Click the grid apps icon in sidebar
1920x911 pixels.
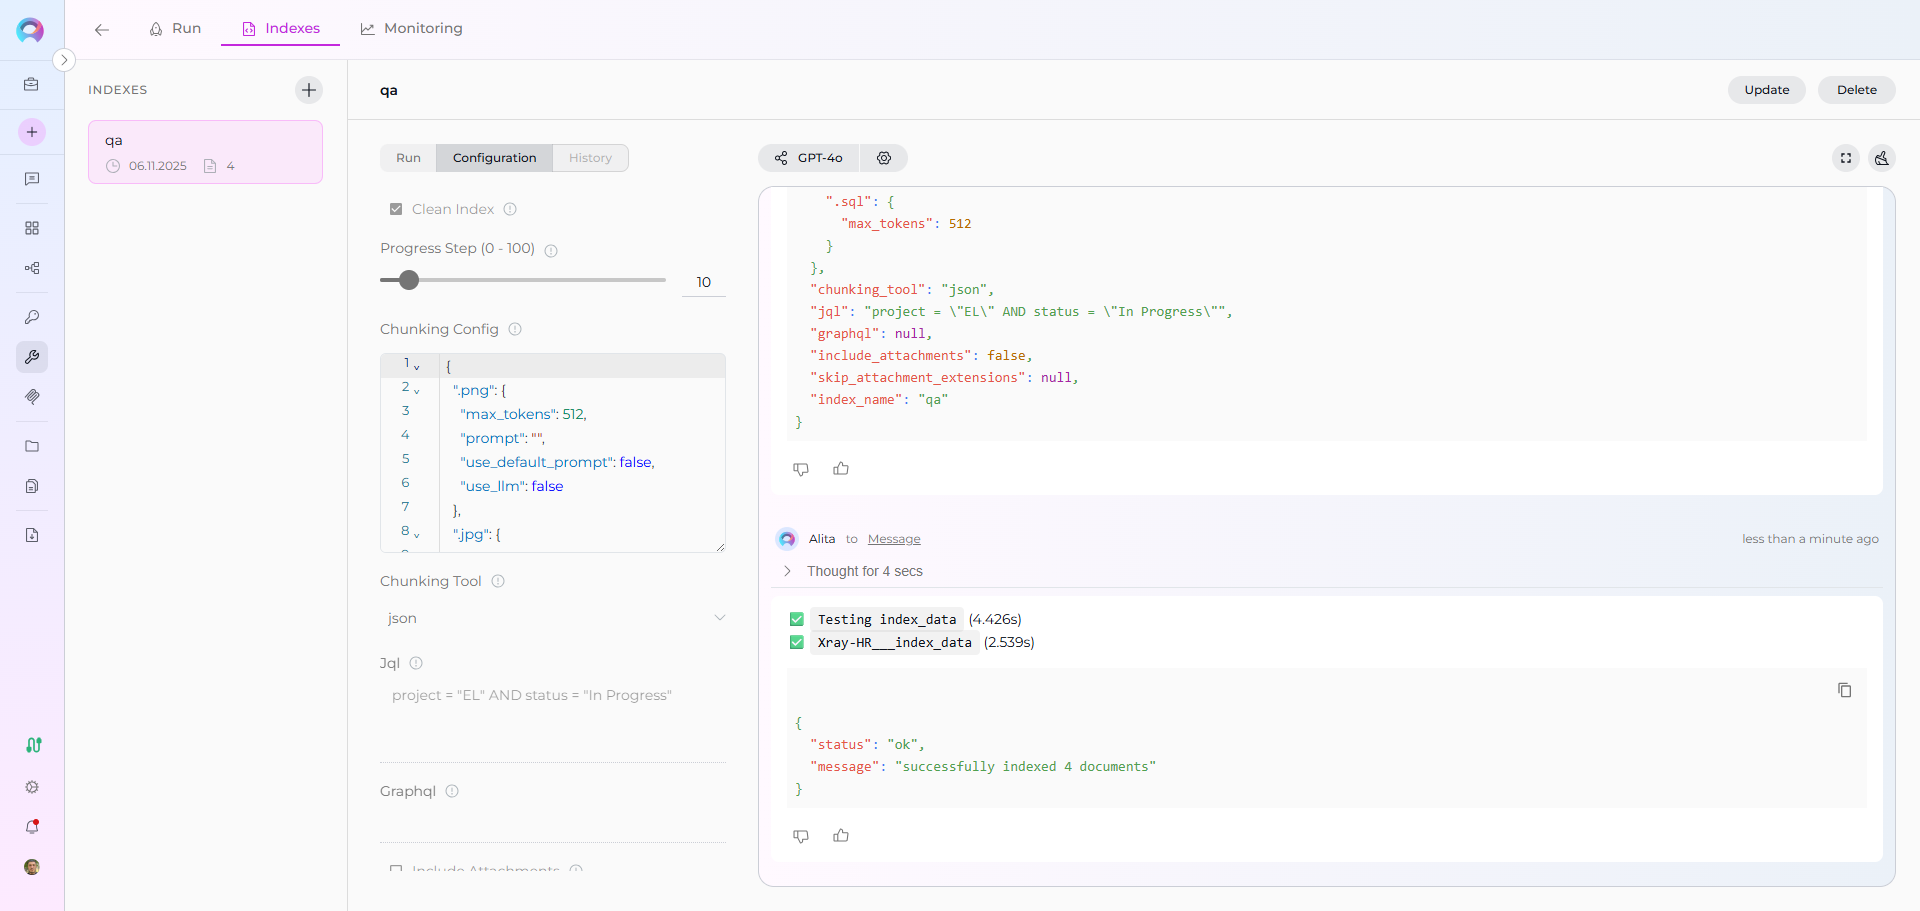(x=32, y=228)
